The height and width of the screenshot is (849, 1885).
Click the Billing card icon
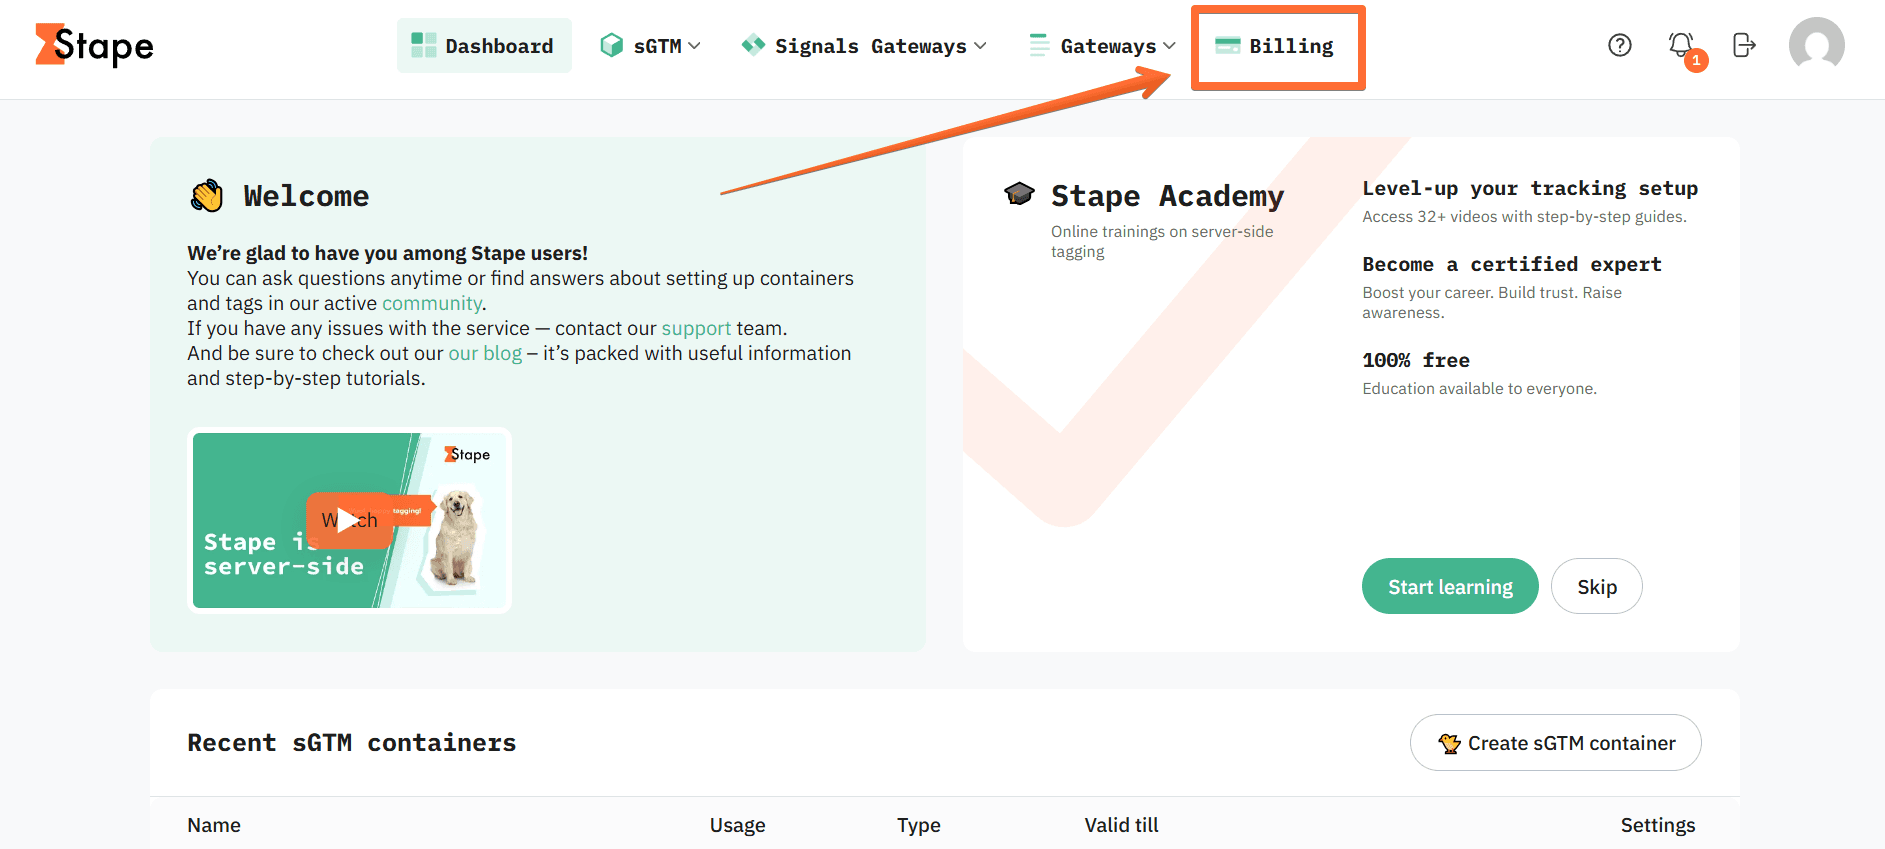1227,46
